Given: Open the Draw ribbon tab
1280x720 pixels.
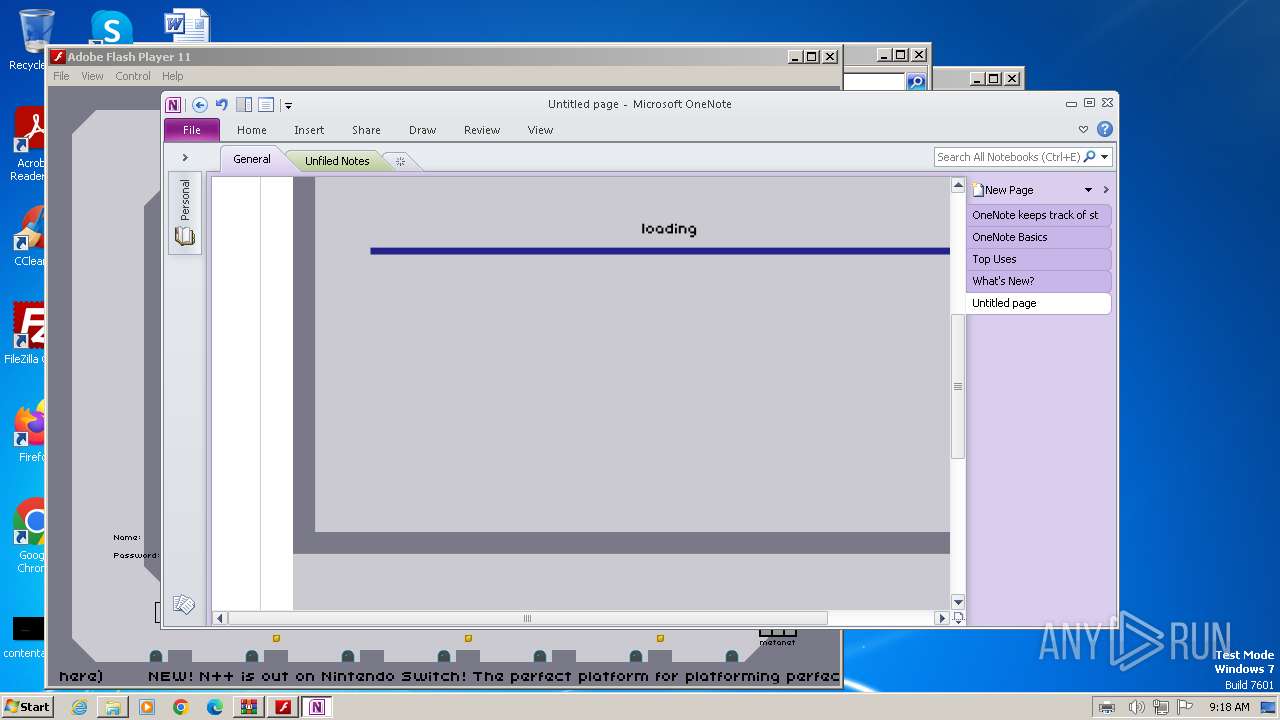Looking at the screenshot, I should (x=423, y=130).
